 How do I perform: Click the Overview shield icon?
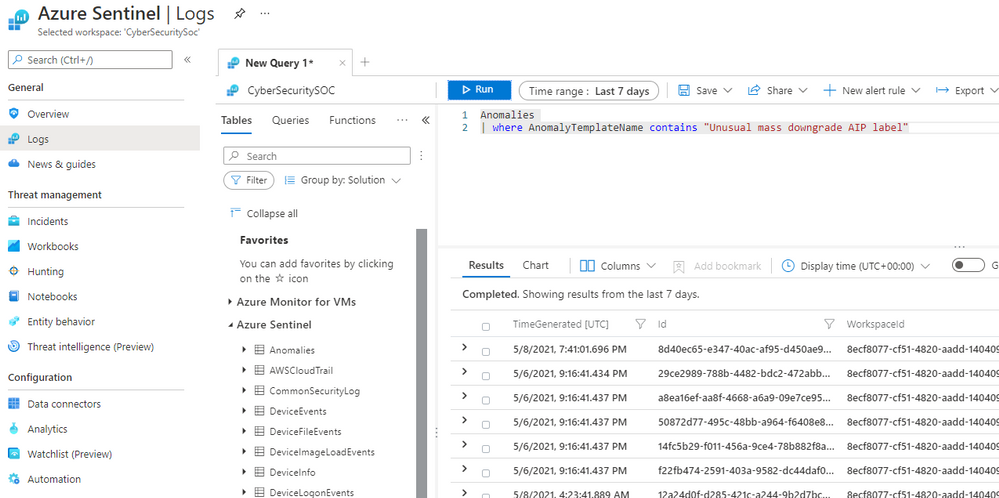point(14,114)
